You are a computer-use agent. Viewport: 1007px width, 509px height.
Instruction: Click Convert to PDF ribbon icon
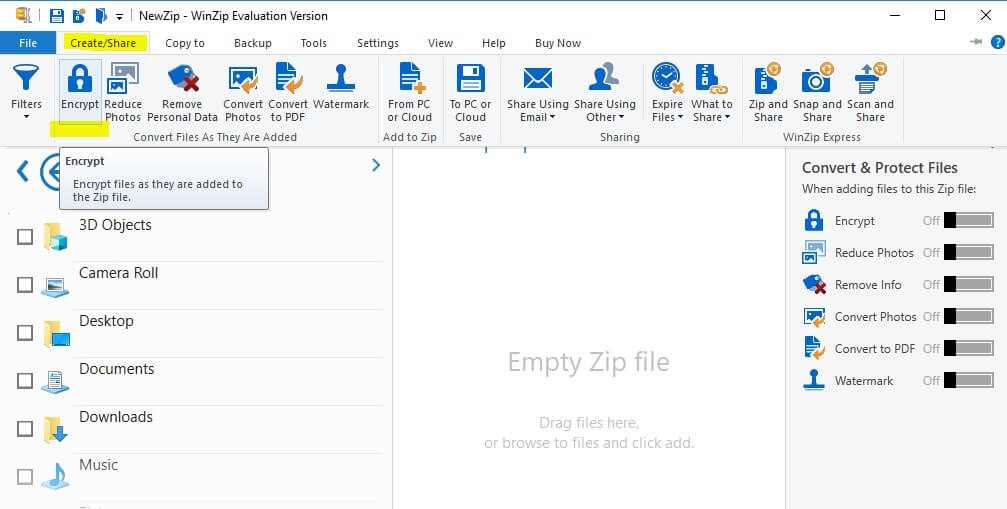(288, 78)
